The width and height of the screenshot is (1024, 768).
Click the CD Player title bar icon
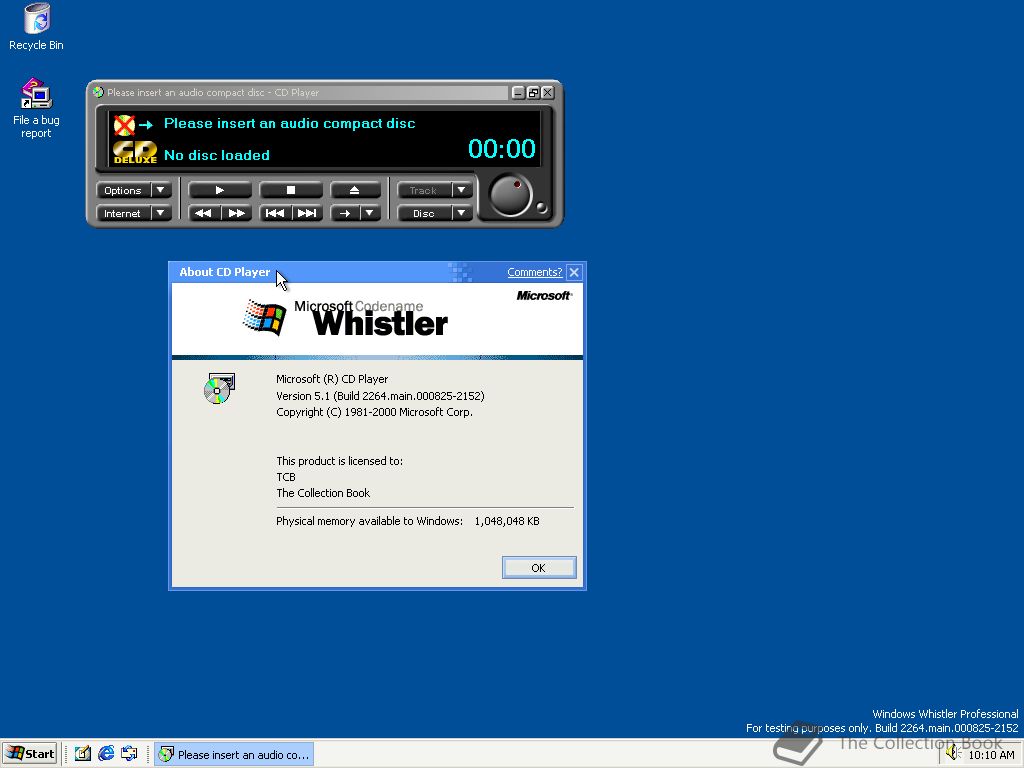click(x=98, y=92)
